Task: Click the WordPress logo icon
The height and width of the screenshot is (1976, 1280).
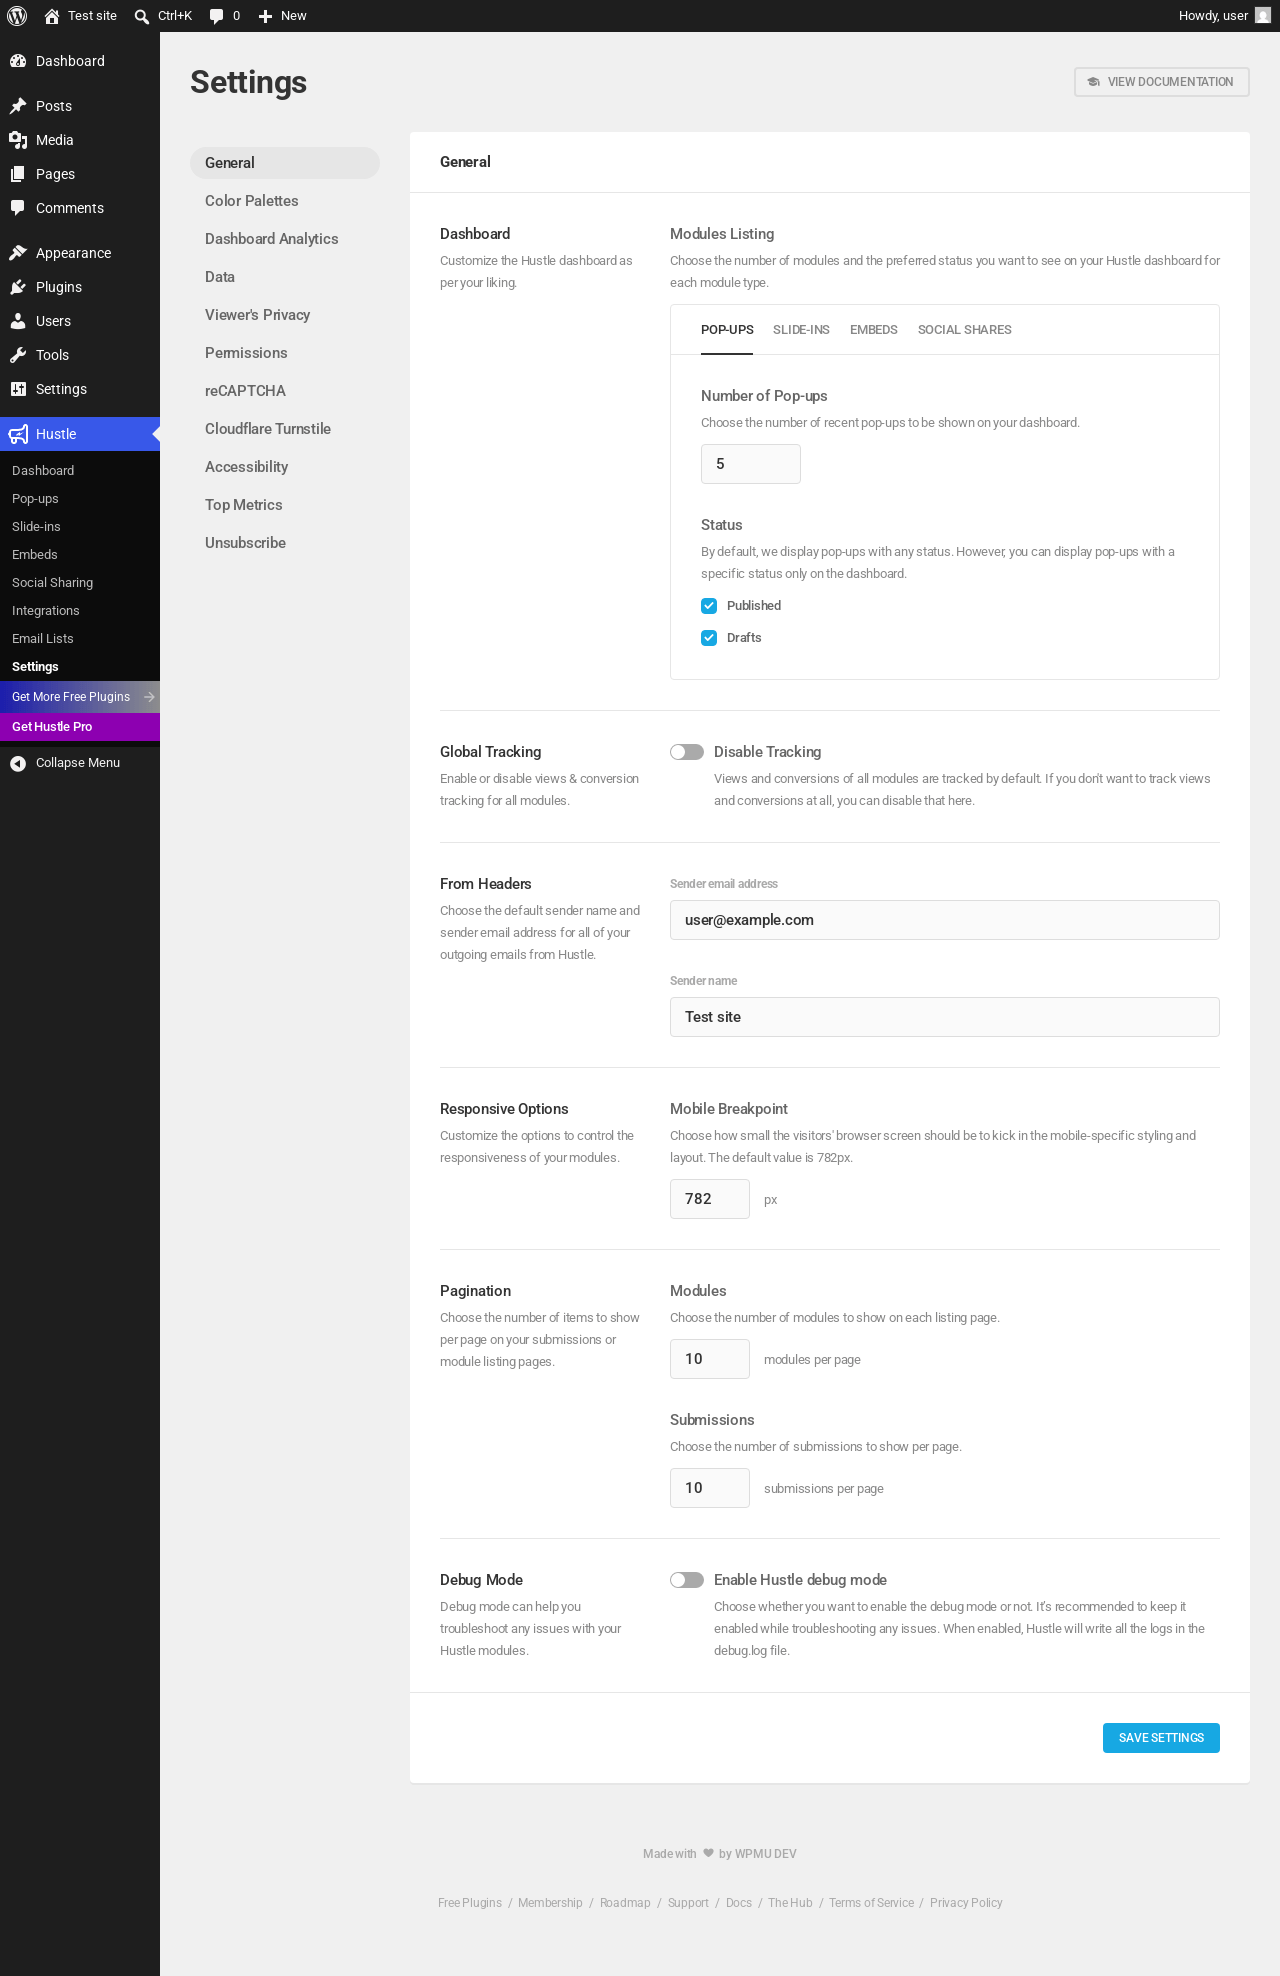Action: [x=17, y=16]
